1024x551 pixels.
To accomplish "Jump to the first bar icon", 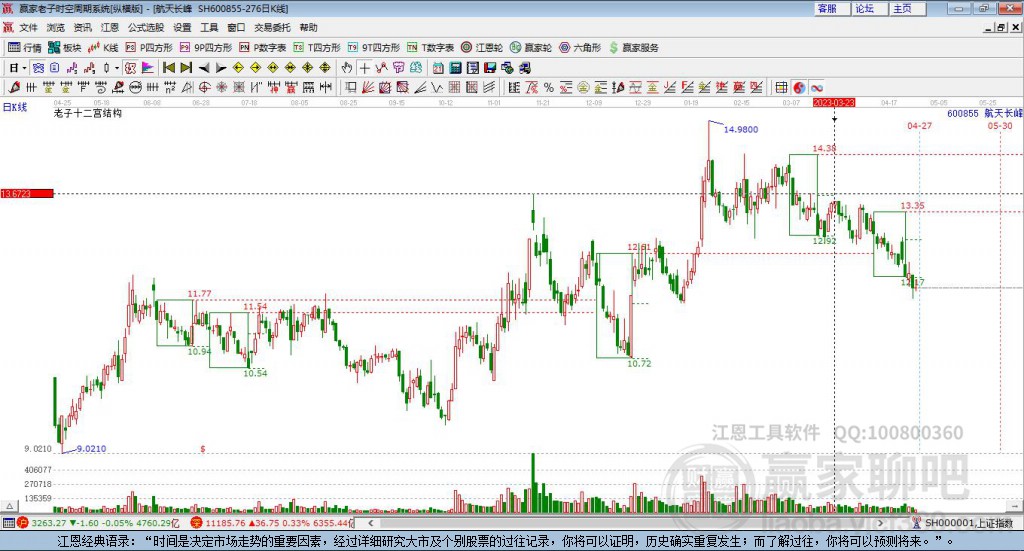I will 168,68.
